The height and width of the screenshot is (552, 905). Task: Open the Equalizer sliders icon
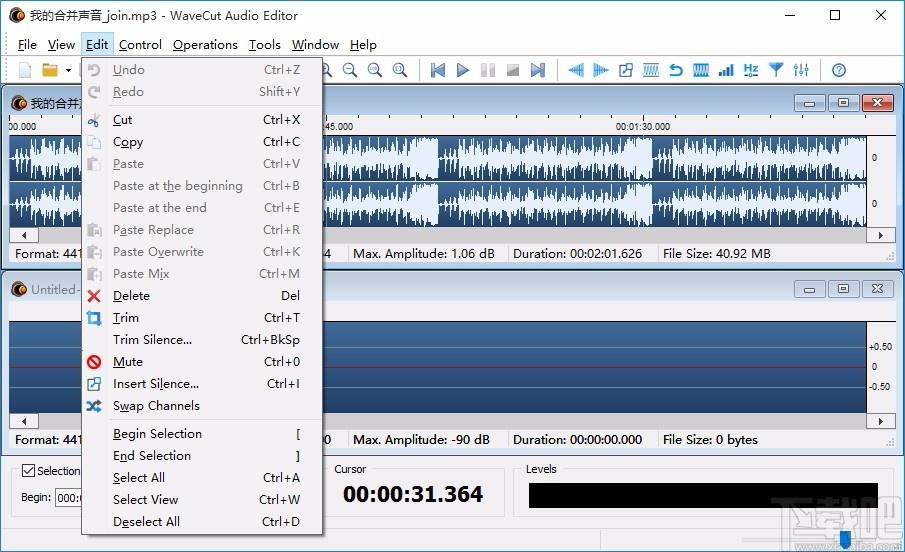click(801, 70)
